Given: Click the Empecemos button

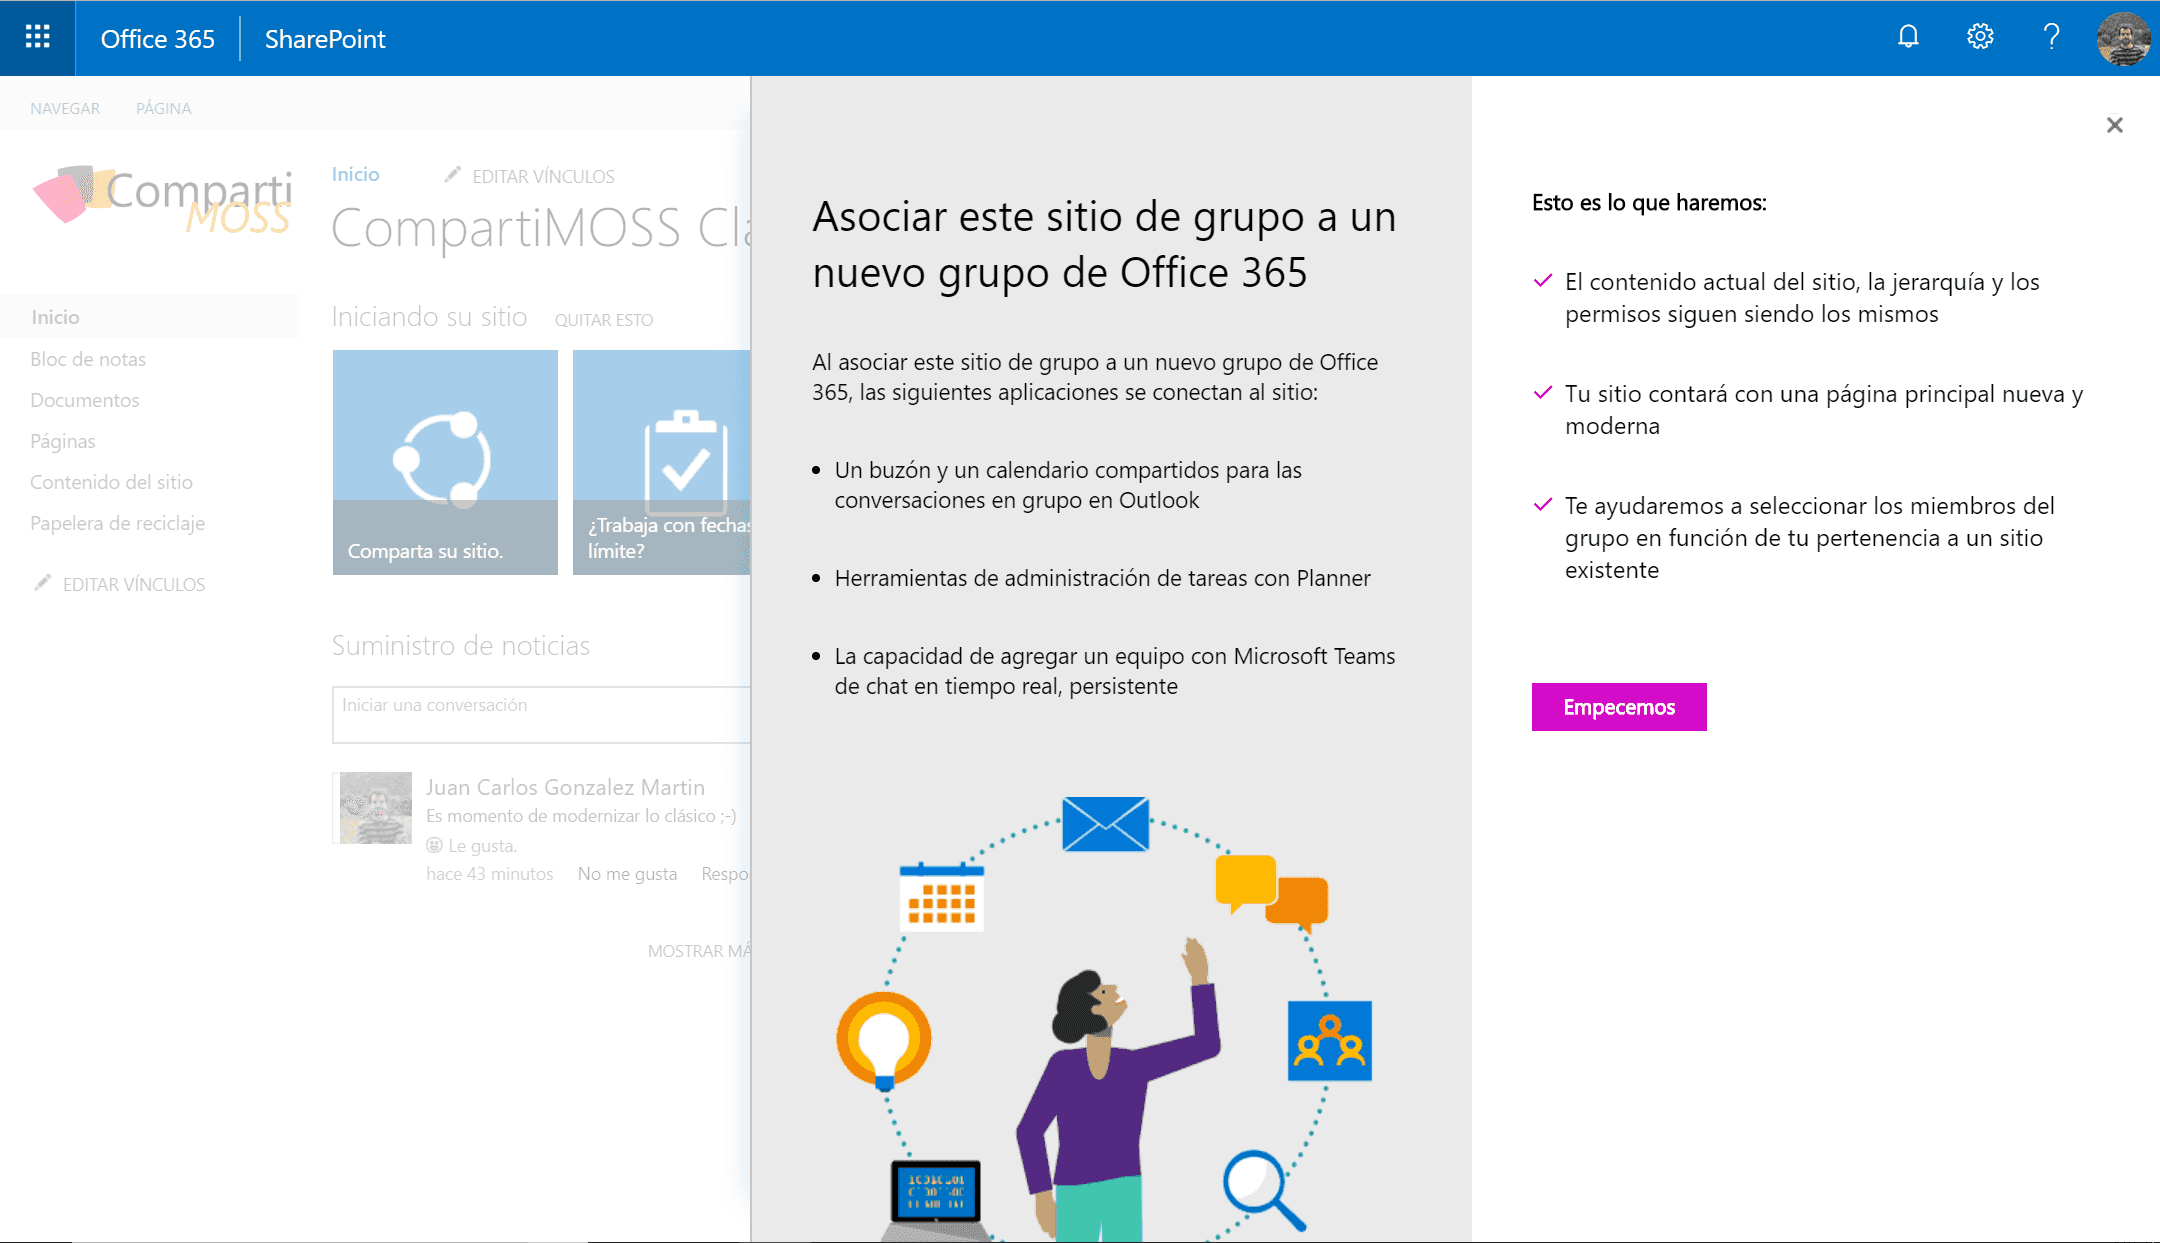Looking at the screenshot, I should pyautogui.click(x=1619, y=707).
